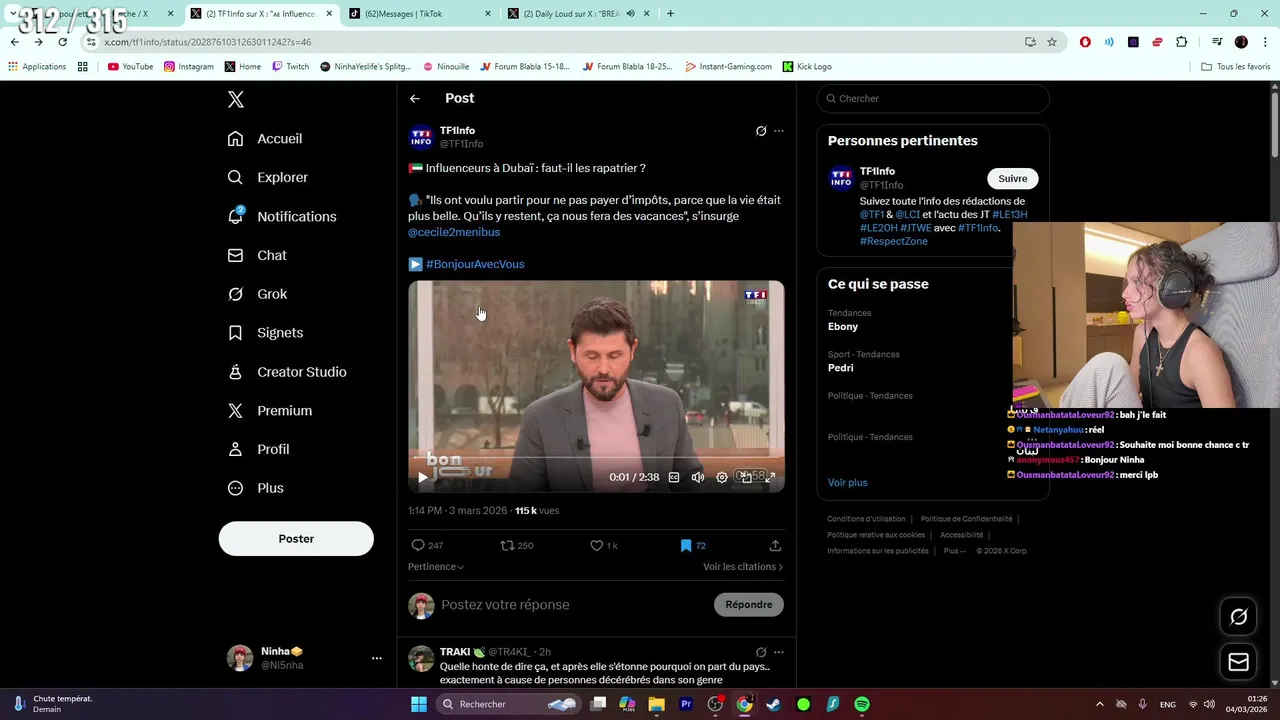Screen dimensions: 1280x720
Task: Click the Répondre button
Action: (x=749, y=604)
